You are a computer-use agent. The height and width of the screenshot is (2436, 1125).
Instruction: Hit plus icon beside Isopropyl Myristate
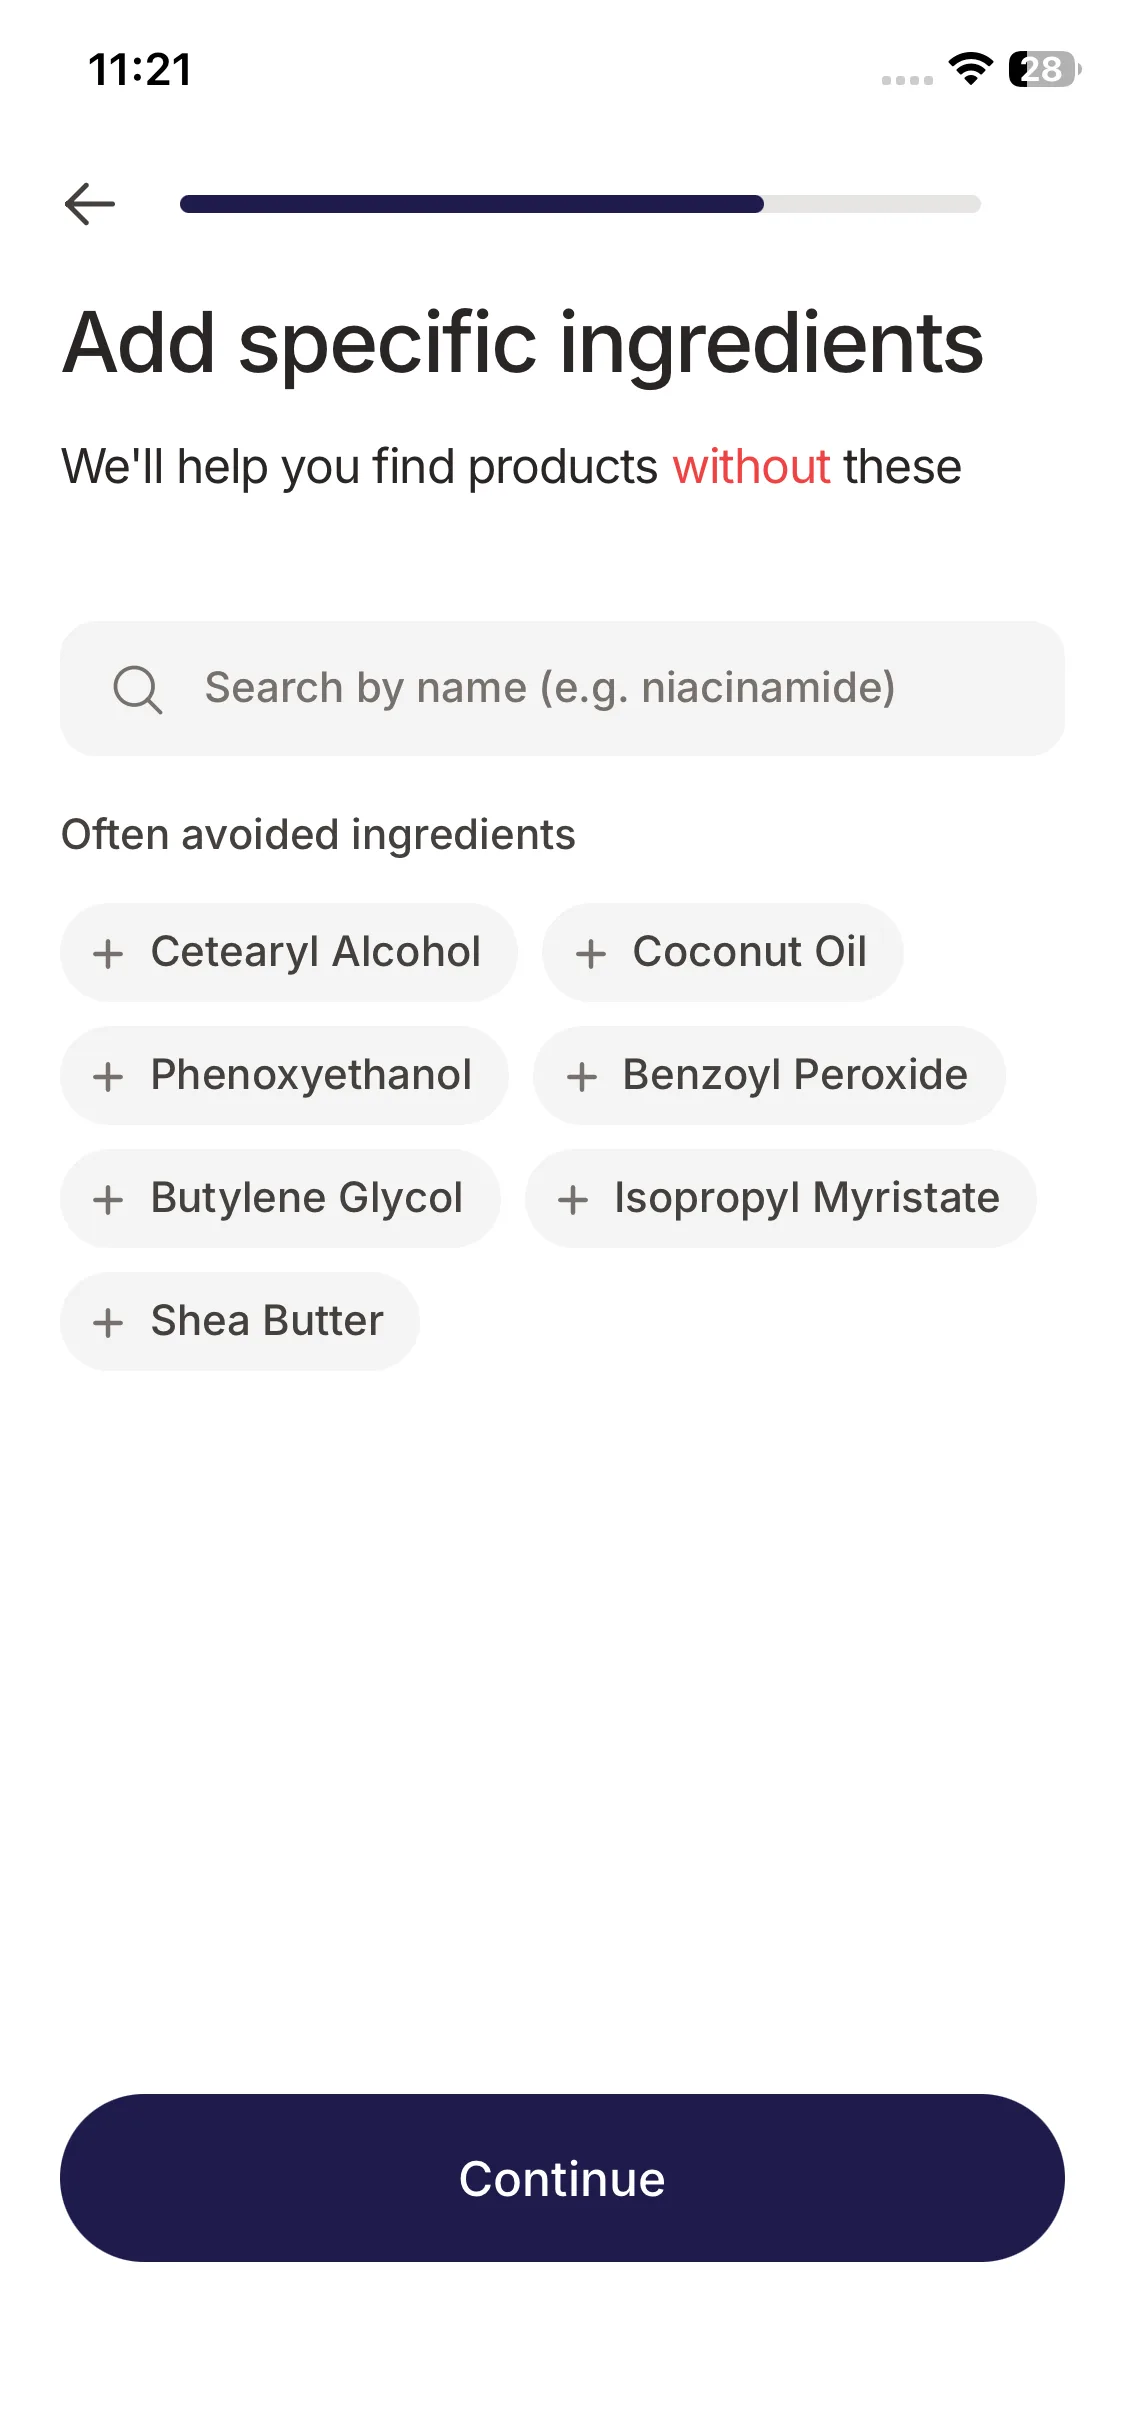(573, 1200)
